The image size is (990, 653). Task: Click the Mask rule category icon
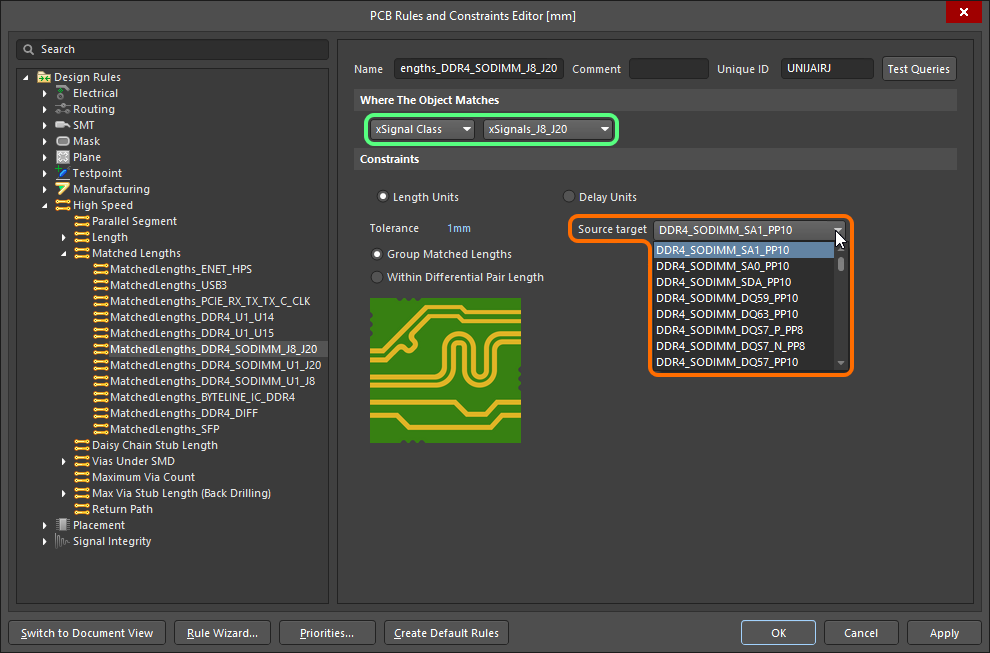(63, 141)
